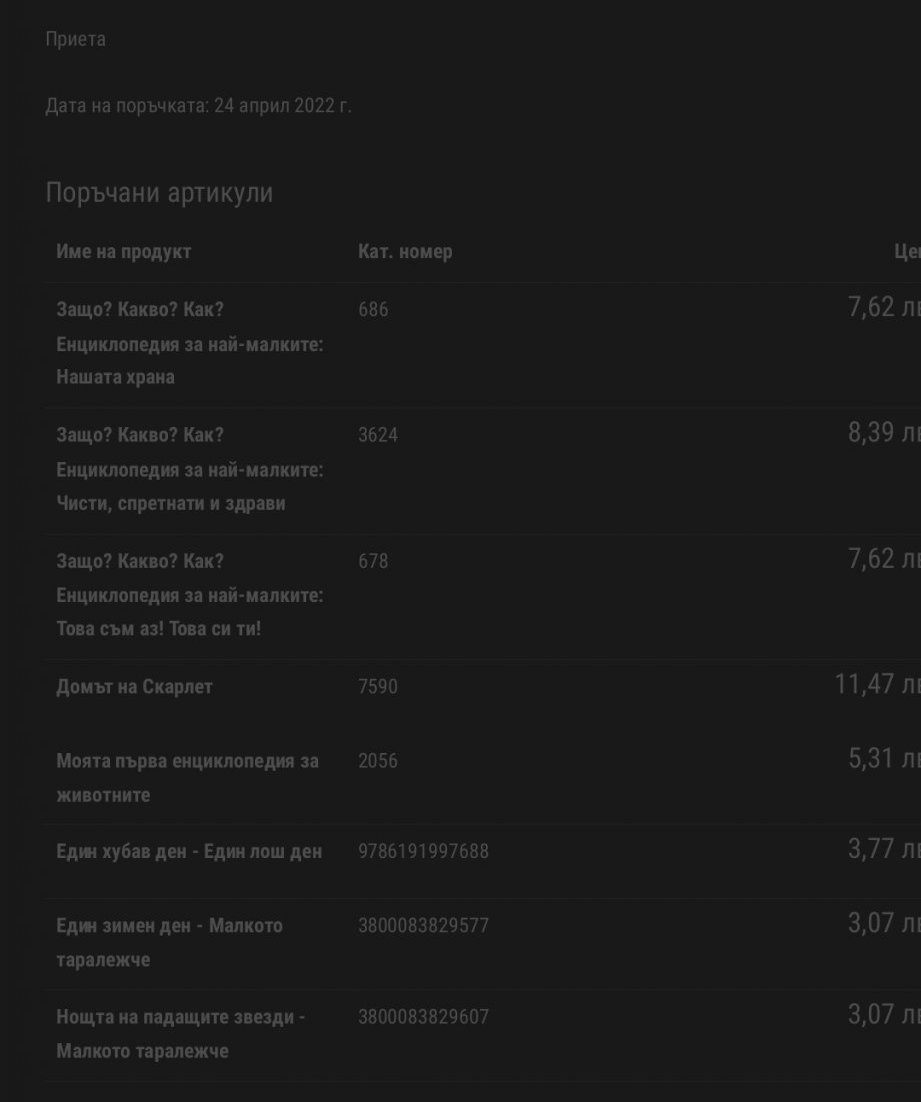Click the 'Поръчани артикули' section heading
The height and width of the screenshot is (1102, 921).
click(159, 193)
